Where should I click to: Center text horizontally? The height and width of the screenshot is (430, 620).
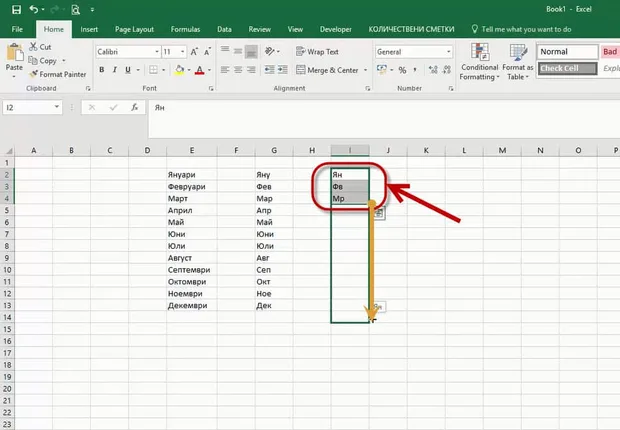coord(238,70)
